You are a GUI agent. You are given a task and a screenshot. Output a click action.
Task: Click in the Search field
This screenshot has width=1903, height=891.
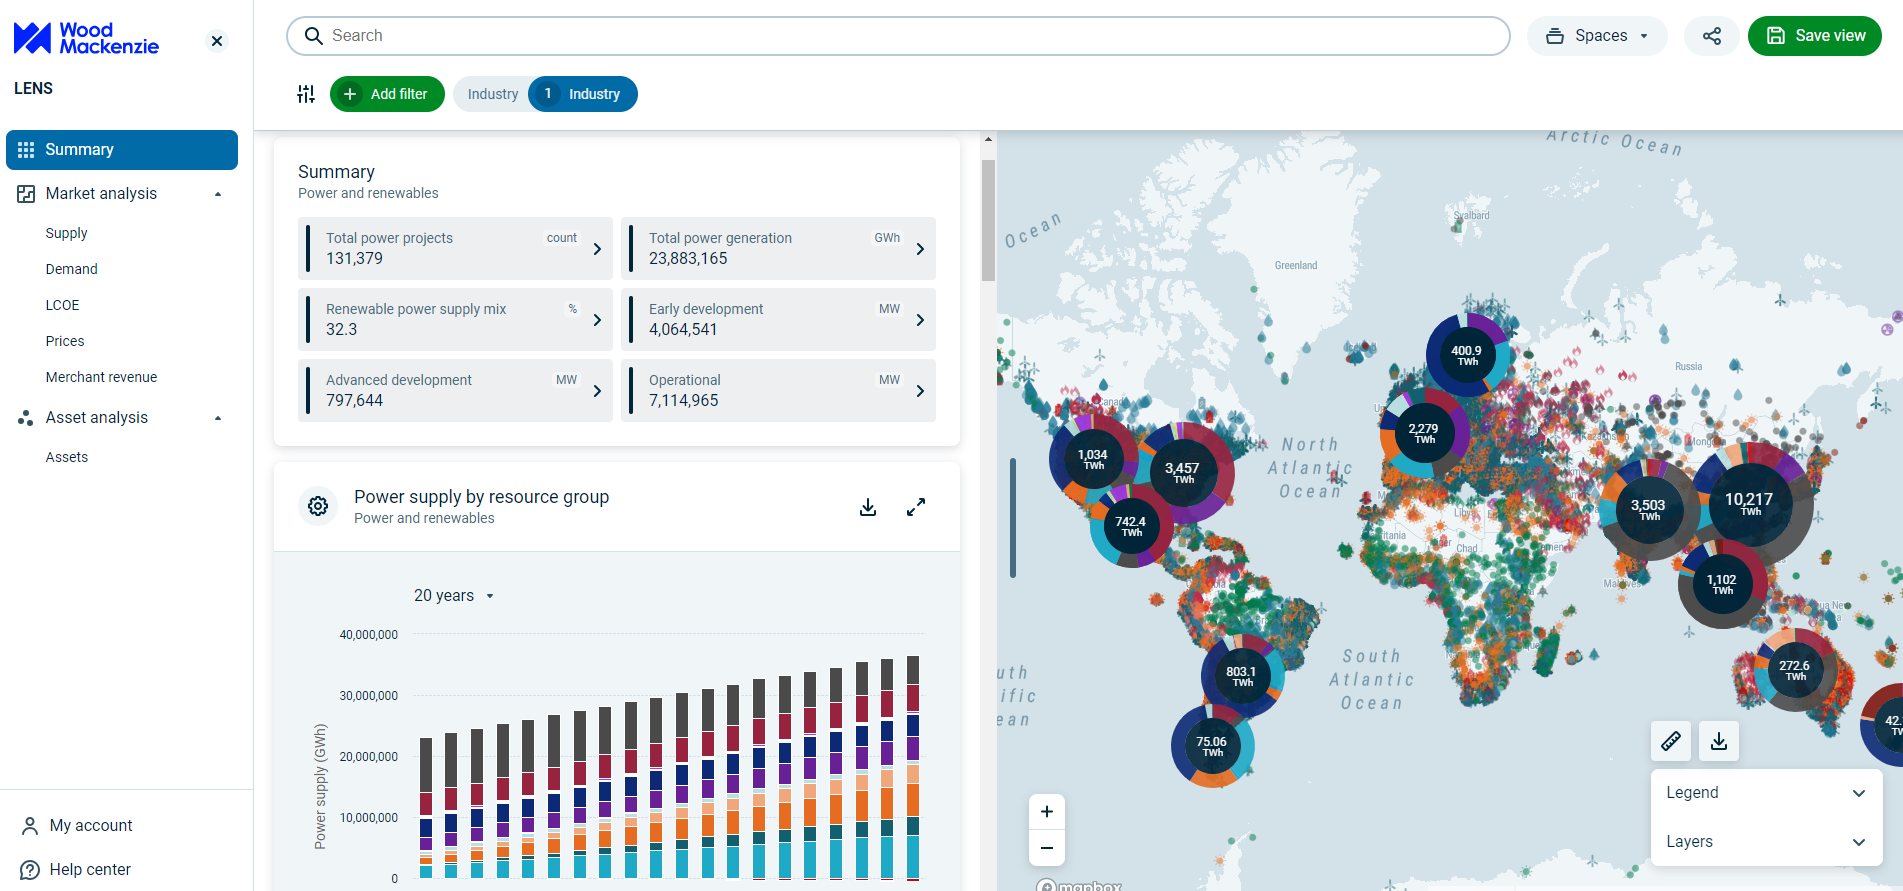pyautogui.click(x=897, y=36)
